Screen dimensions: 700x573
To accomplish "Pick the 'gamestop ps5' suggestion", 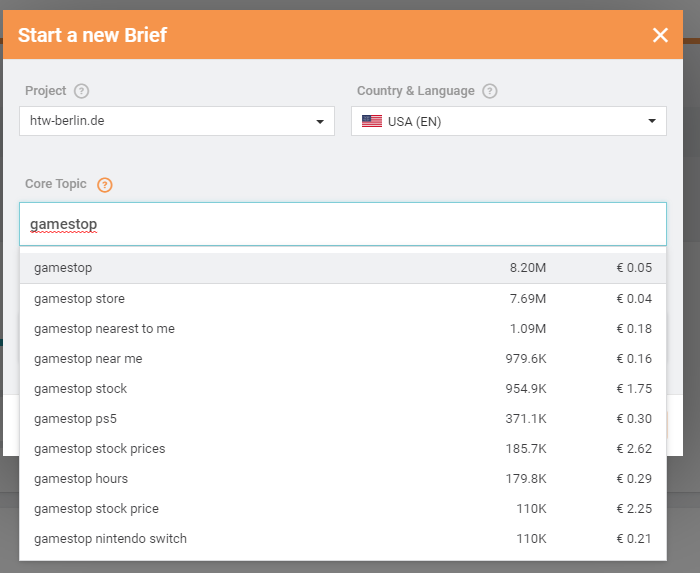I will (343, 419).
